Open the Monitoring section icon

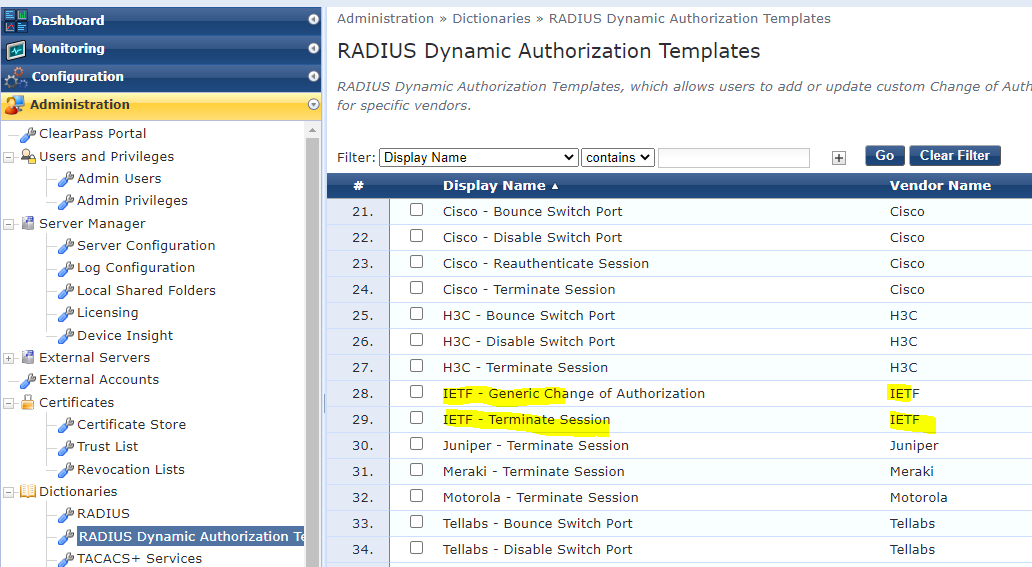(16, 49)
